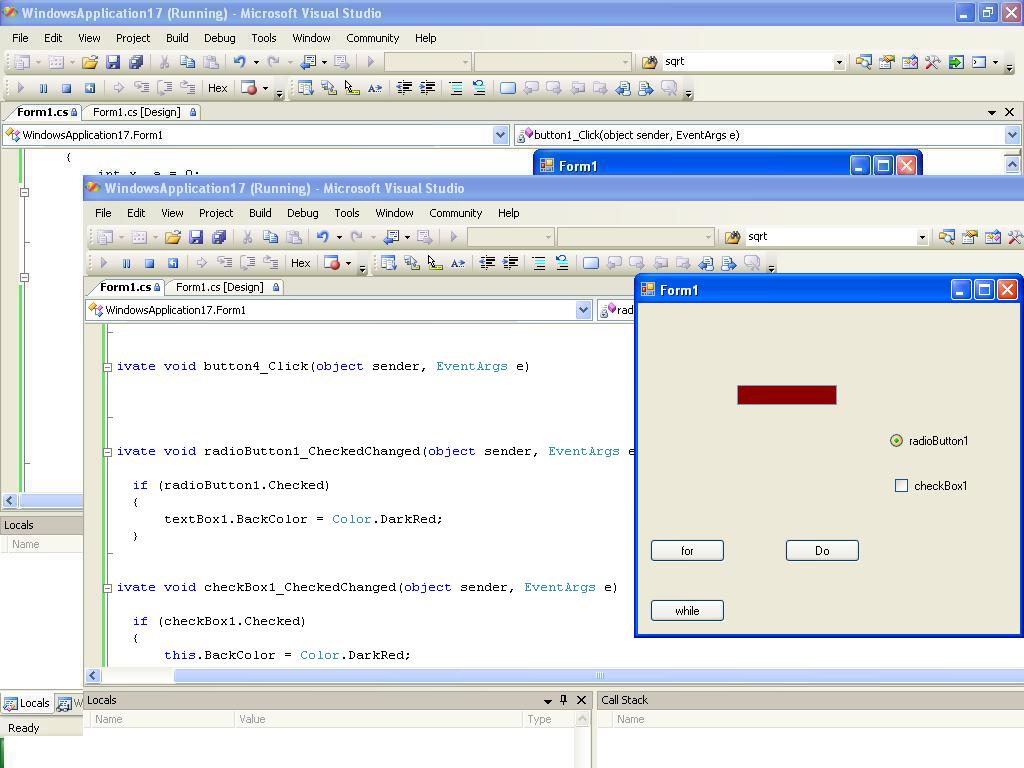
Task: Click Save icon in front Visual Studio window
Action: point(196,237)
